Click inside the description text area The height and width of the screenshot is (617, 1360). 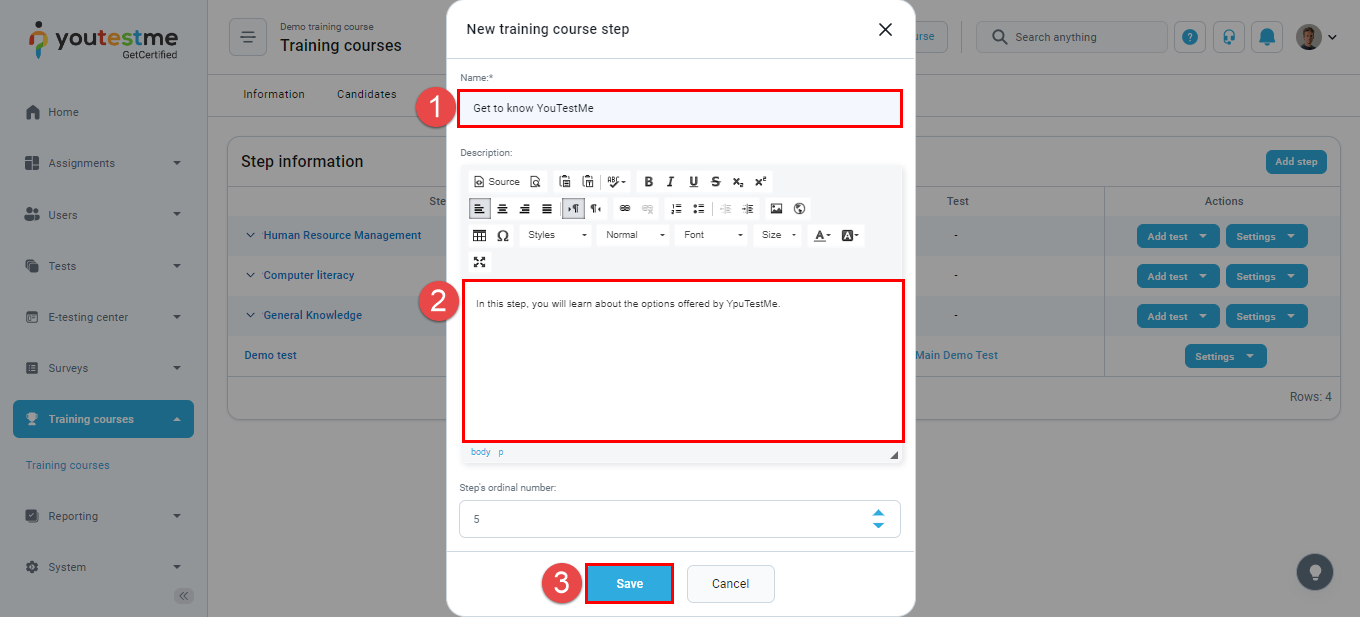click(683, 360)
